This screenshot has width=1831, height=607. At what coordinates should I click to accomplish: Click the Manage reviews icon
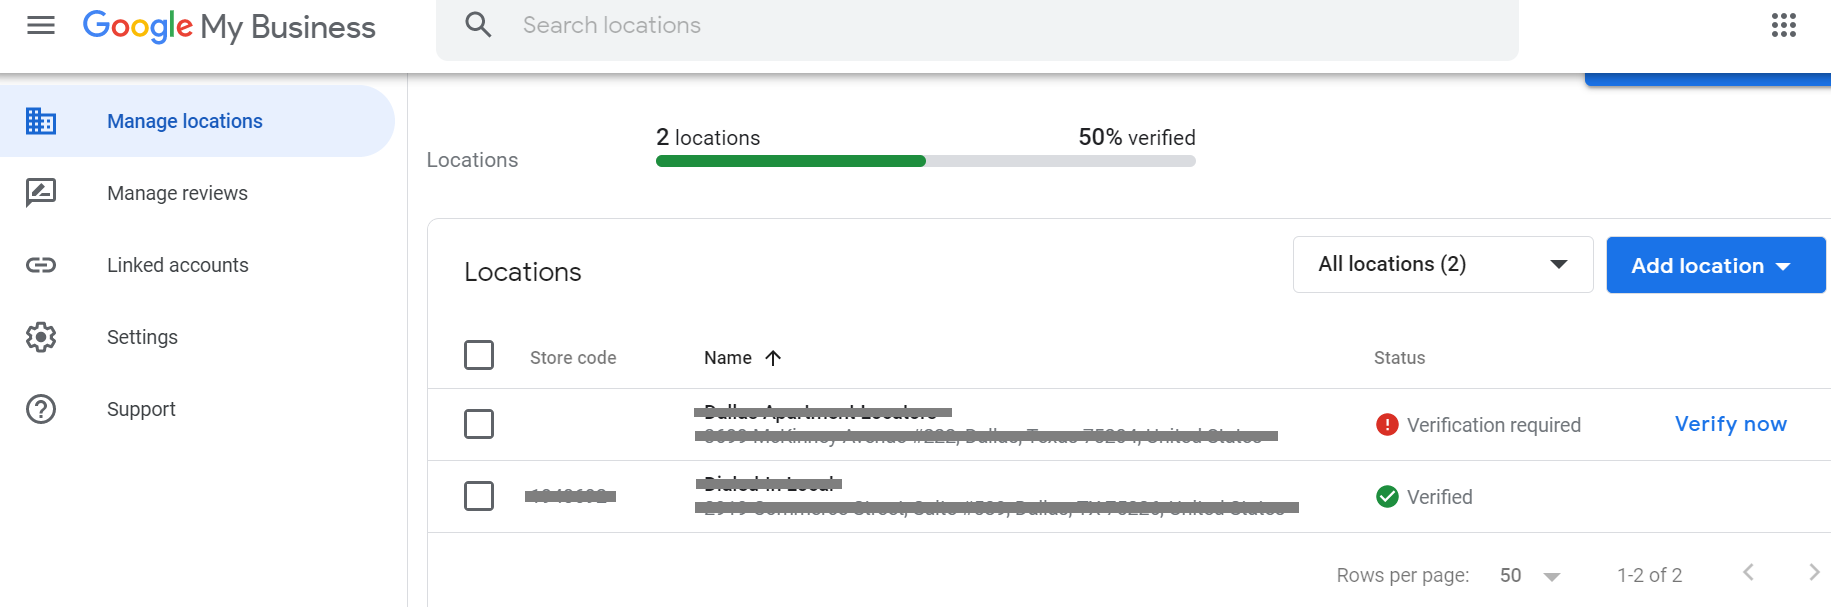(x=41, y=192)
